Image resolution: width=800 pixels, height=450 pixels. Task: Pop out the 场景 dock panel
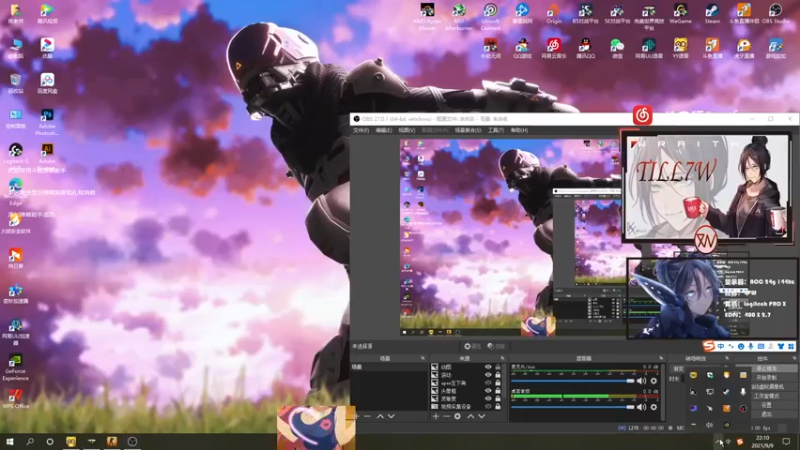coord(423,358)
